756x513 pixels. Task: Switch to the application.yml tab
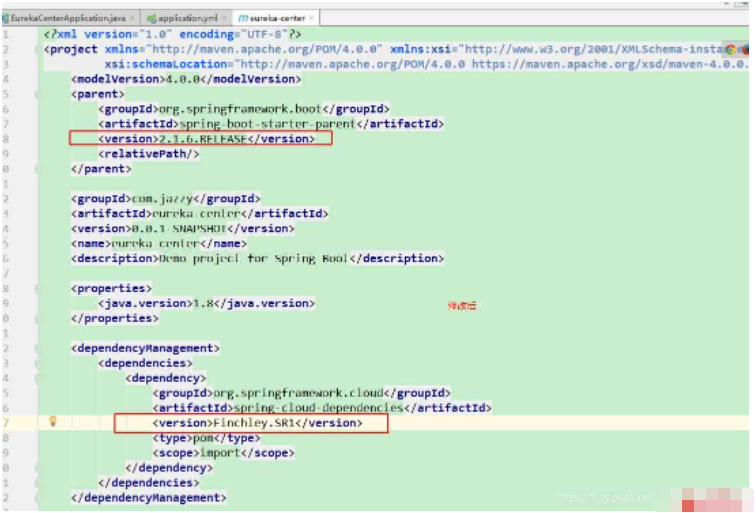coord(187,18)
